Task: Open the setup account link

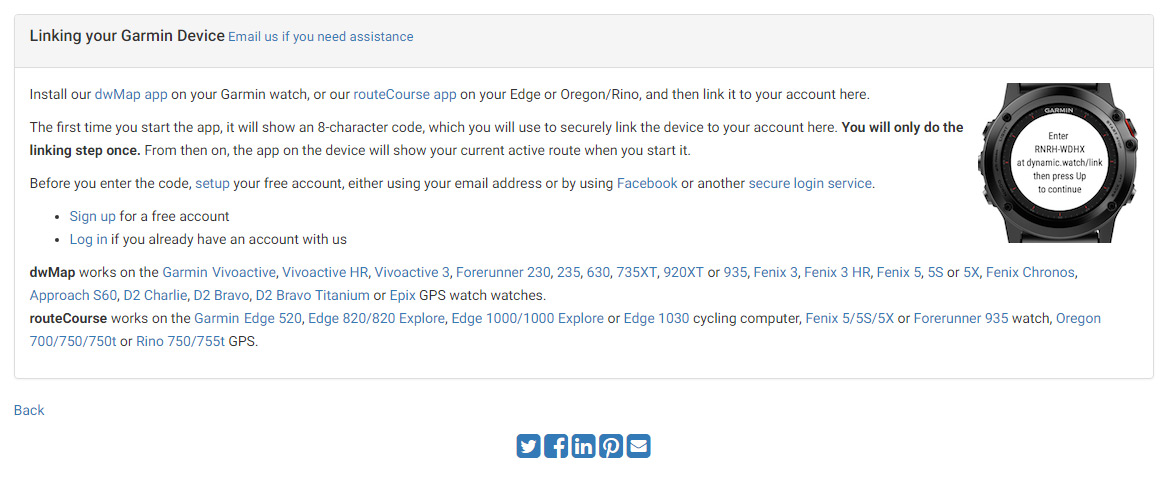Action: (212, 183)
